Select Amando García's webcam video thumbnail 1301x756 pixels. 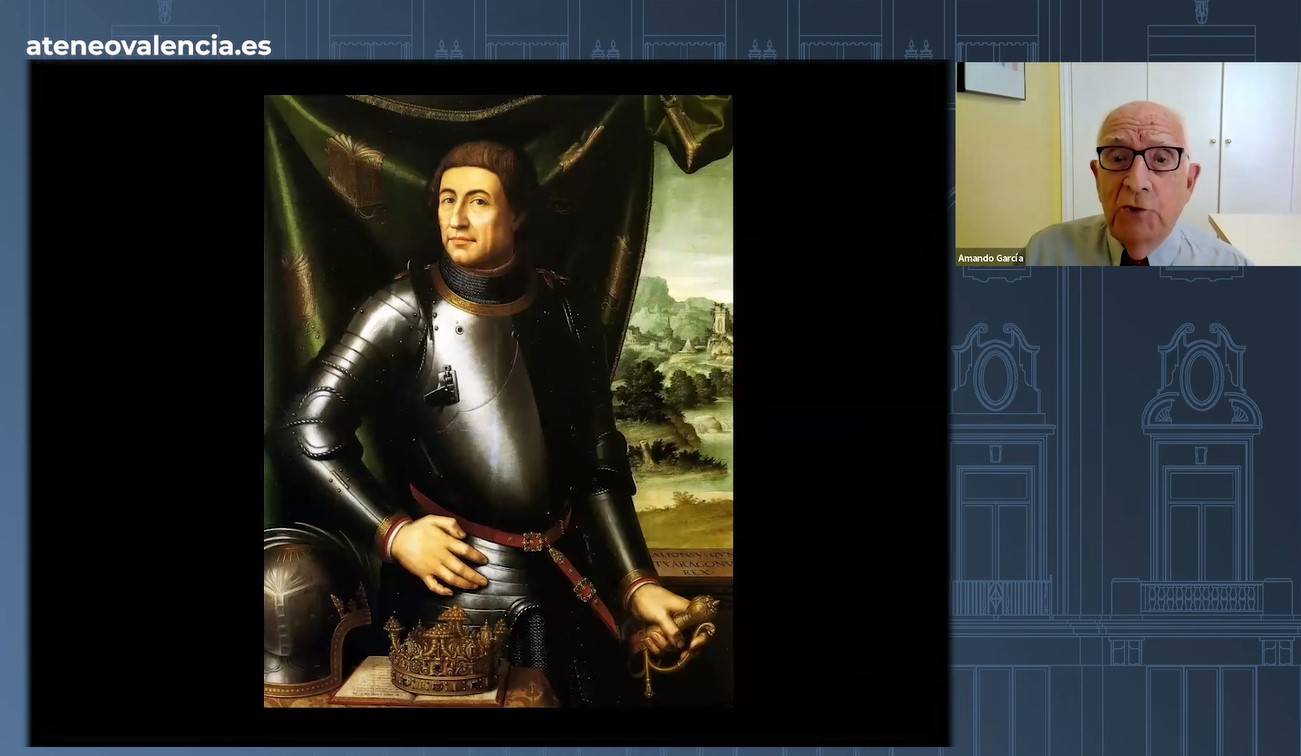tap(1127, 164)
